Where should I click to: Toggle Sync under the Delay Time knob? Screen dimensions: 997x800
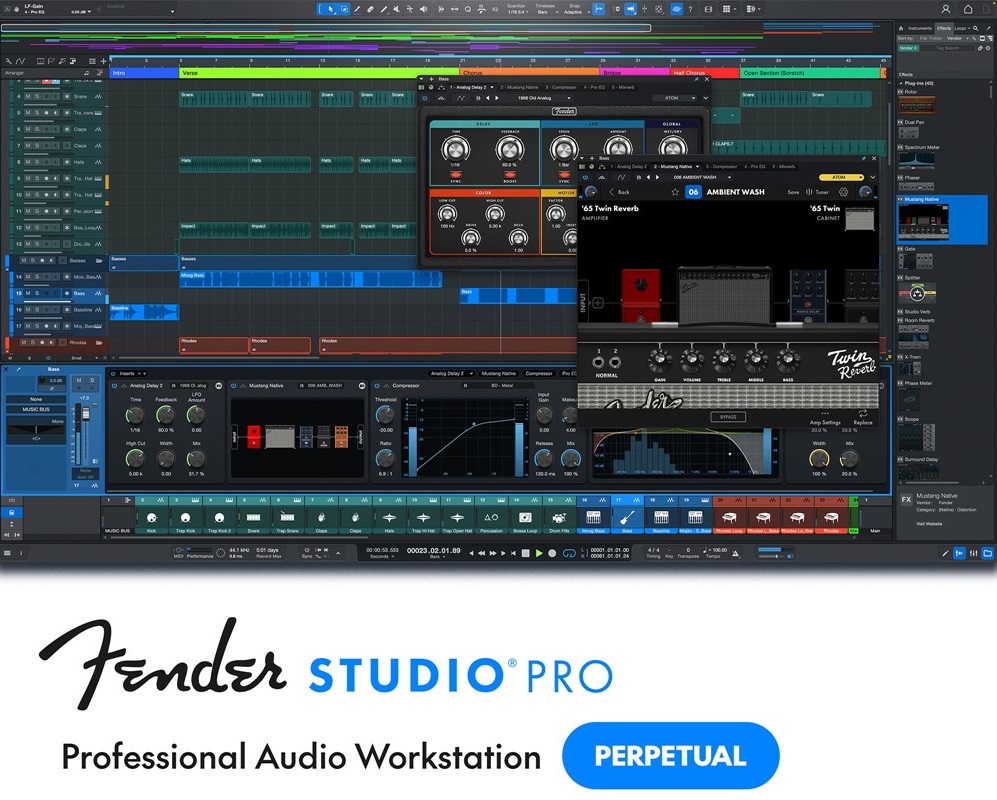[455, 173]
